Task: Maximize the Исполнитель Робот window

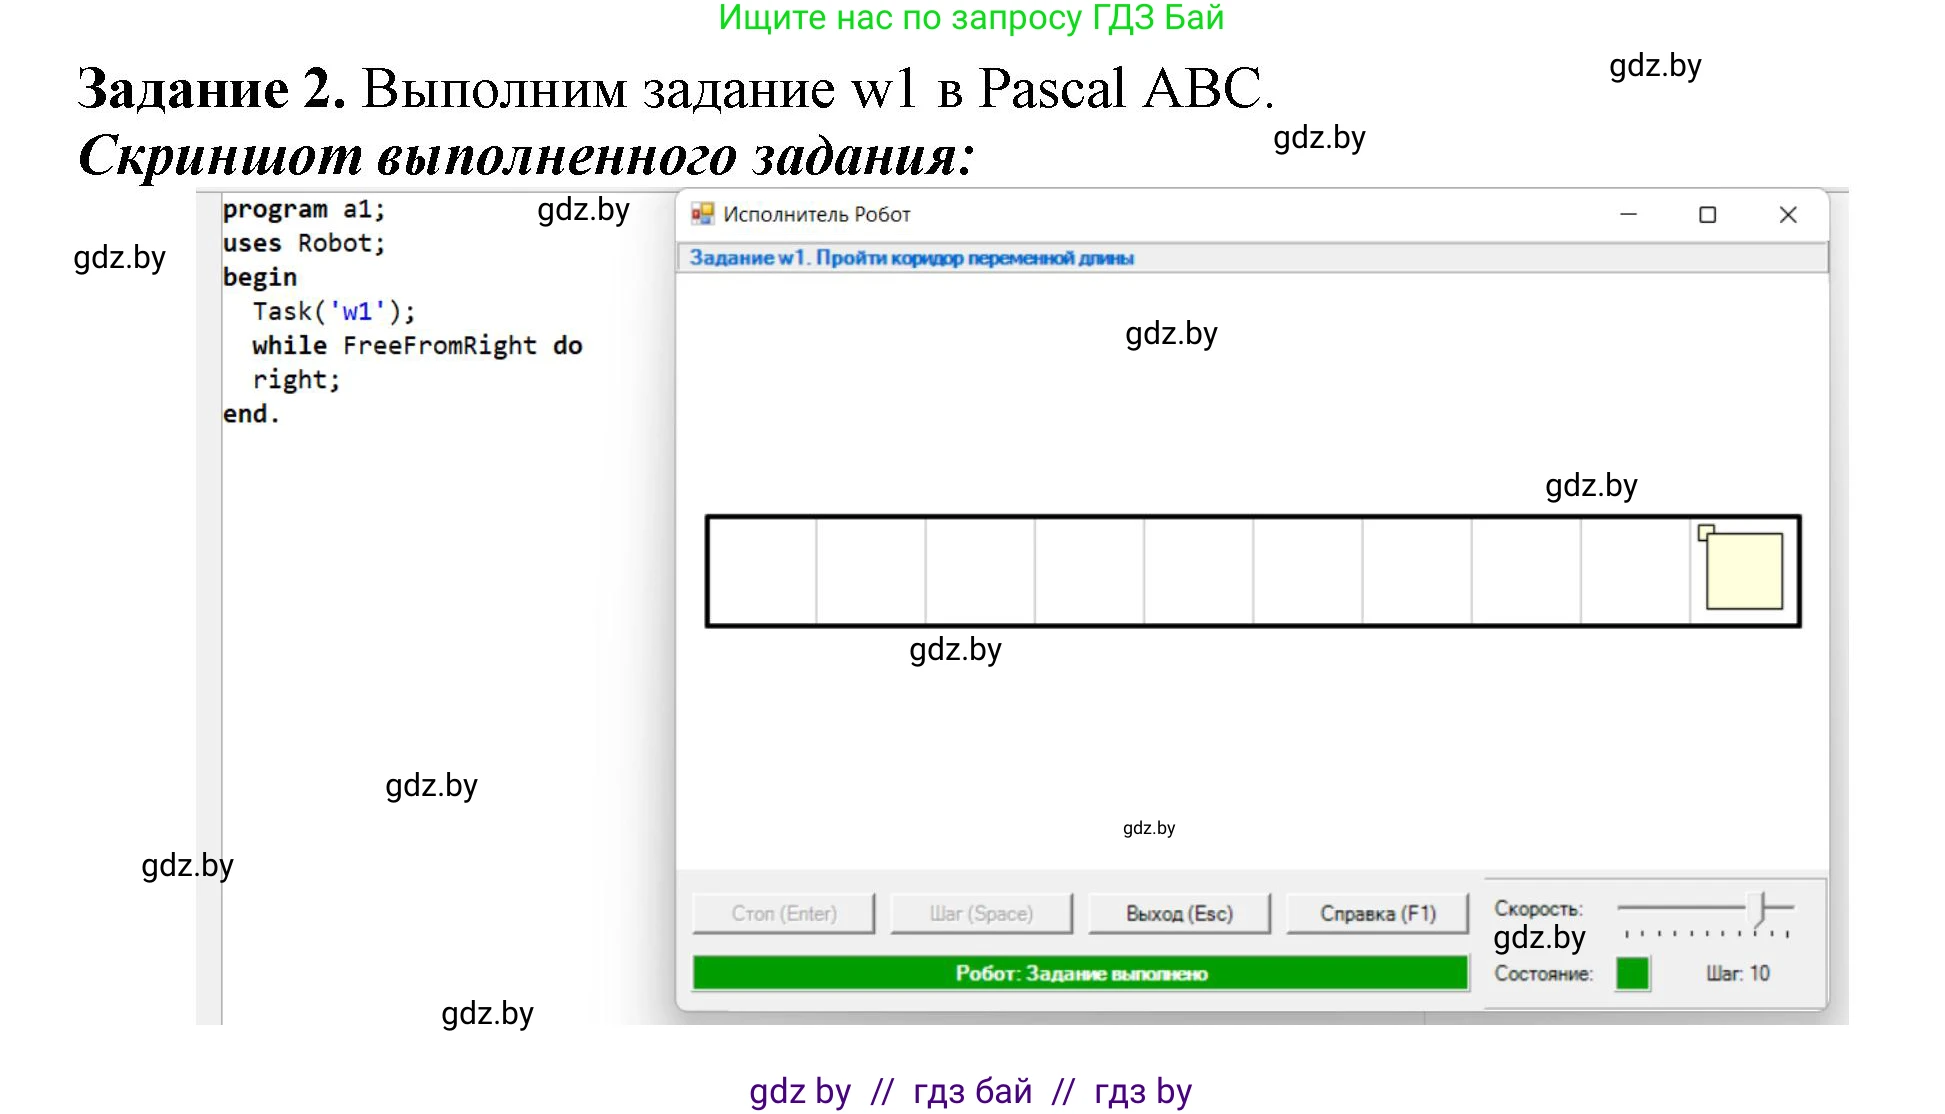Action: pyautogui.click(x=1708, y=214)
